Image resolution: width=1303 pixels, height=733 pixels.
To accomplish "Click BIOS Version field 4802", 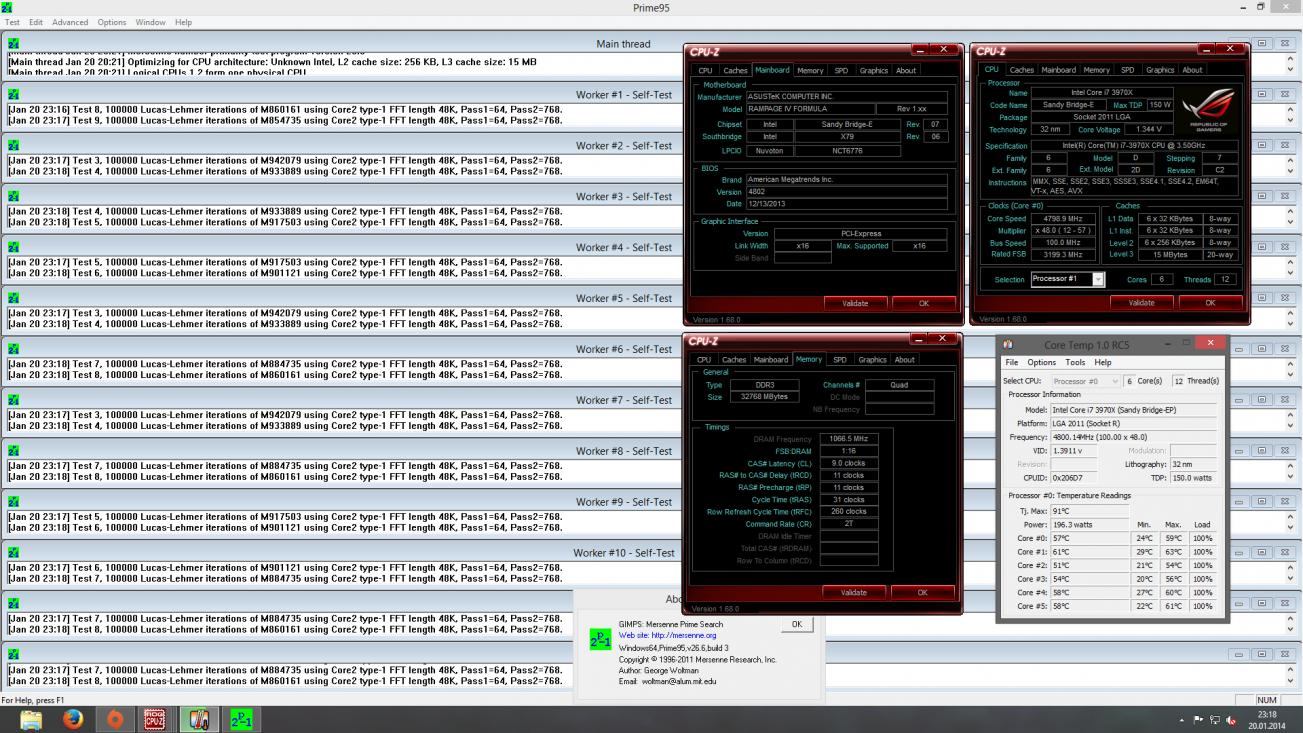I will 846,191.
